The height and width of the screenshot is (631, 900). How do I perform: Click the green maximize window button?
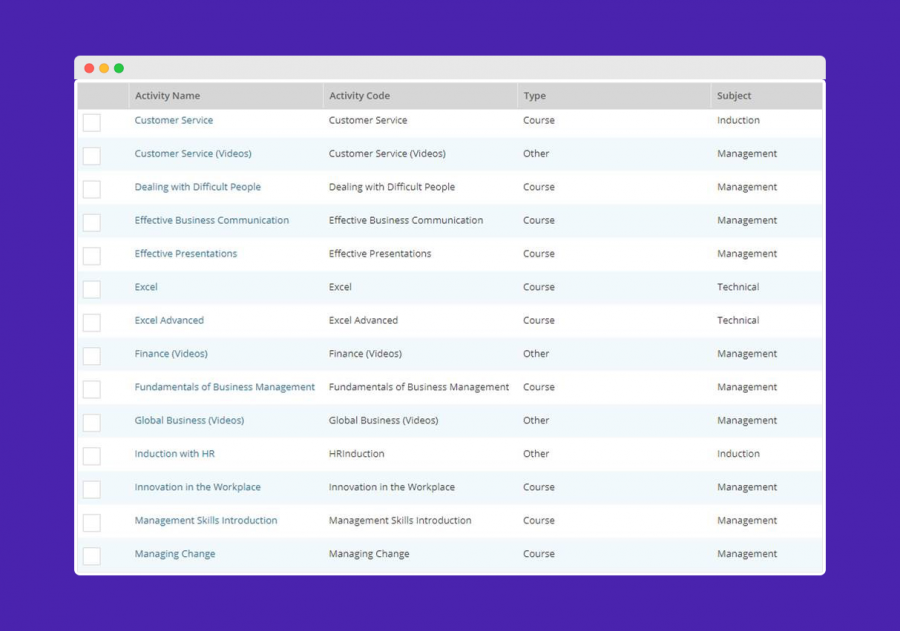[x=119, y=68]
